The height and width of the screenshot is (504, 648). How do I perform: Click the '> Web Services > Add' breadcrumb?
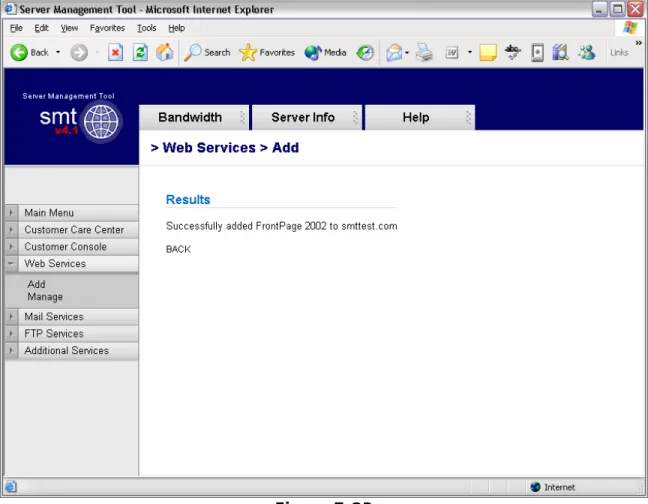pos(225,147)
